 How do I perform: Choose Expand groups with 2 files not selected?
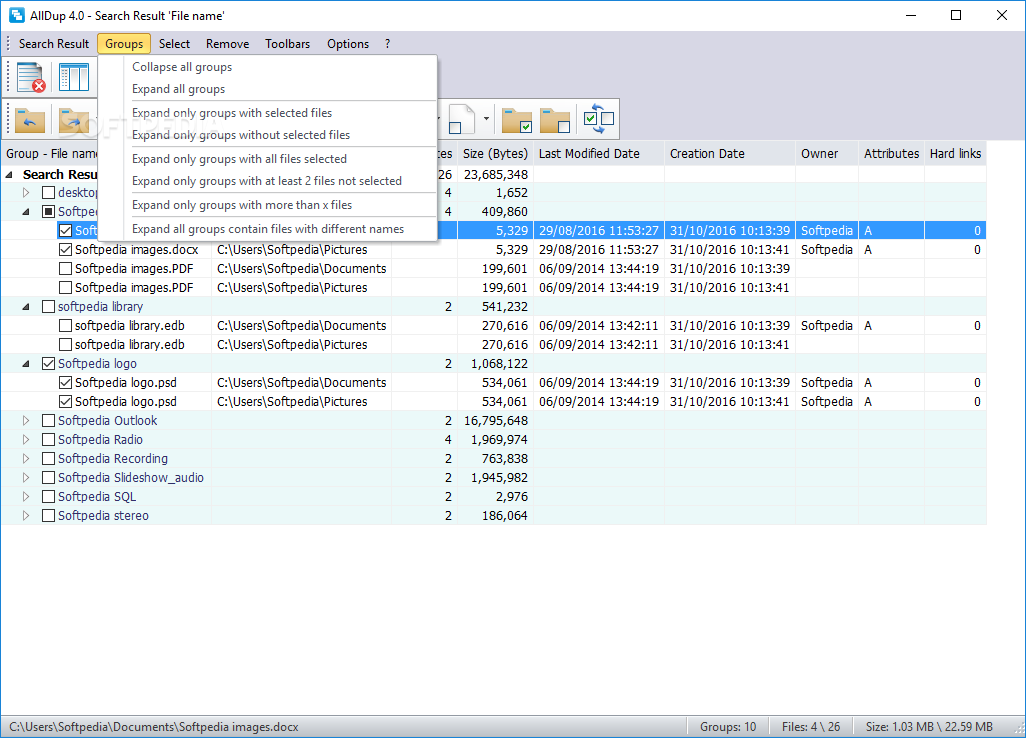pyautogui.click(x=268, y=181)
